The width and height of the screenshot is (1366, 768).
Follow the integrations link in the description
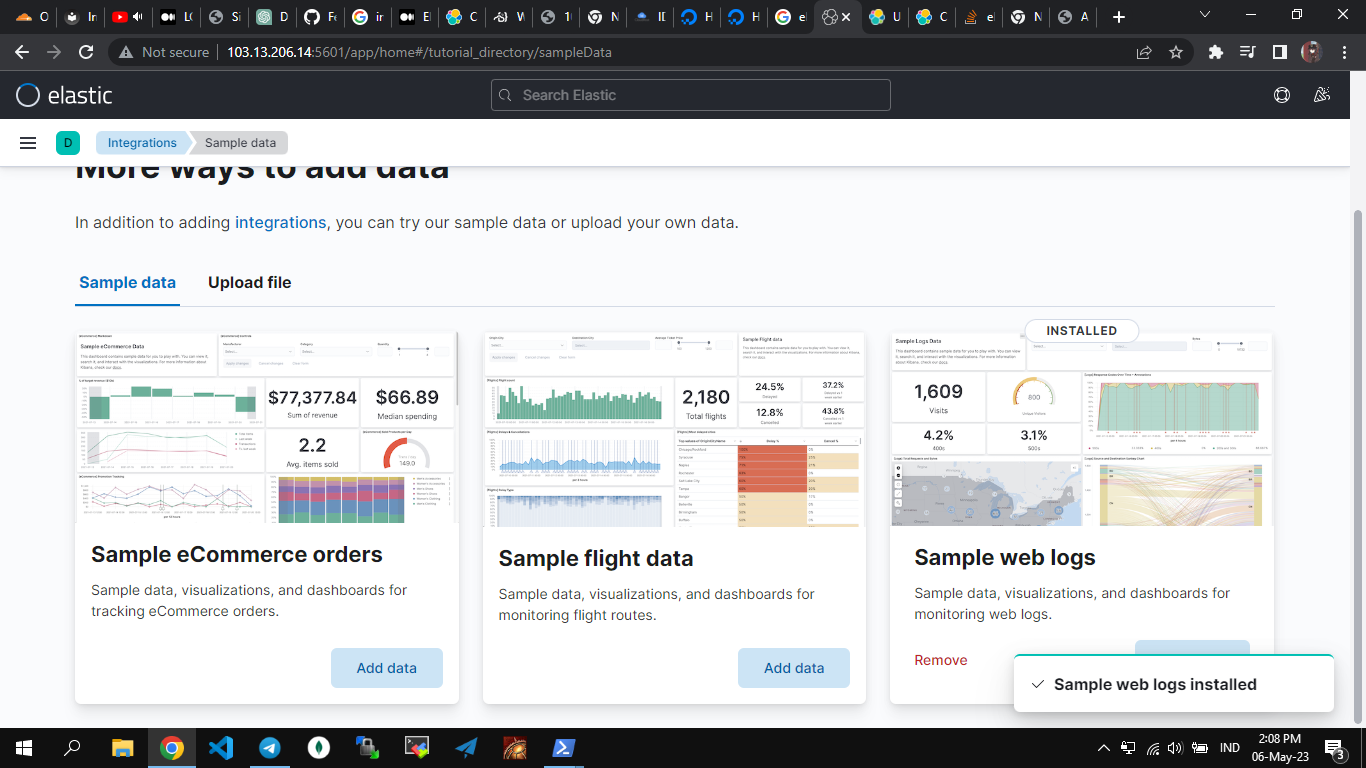click(x=280, y=222)
